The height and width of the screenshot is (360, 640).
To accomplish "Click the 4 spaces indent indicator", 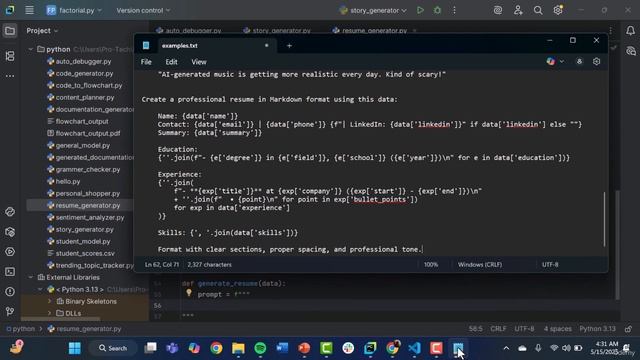I will click(558, 329).
